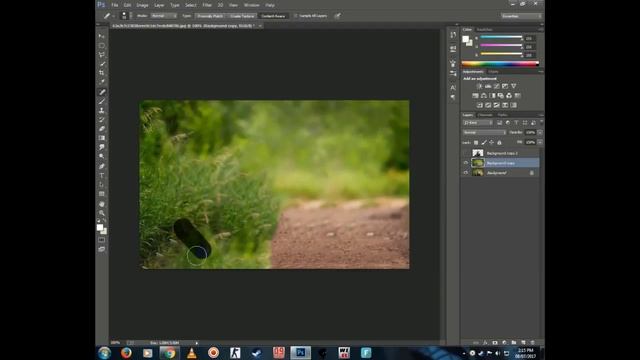640x360 pixels.
Task: Select the Move tool
Action: click(x=102, y=36)
